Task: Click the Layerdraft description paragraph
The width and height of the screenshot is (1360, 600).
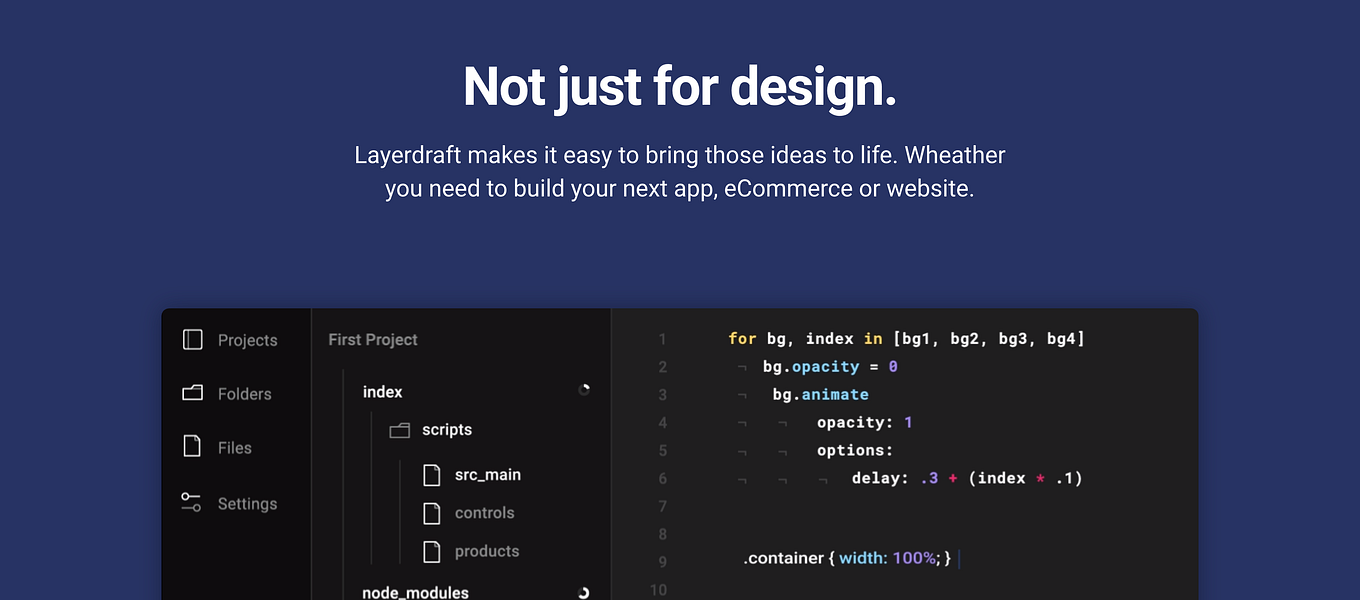Action: (x=680, y=172)
